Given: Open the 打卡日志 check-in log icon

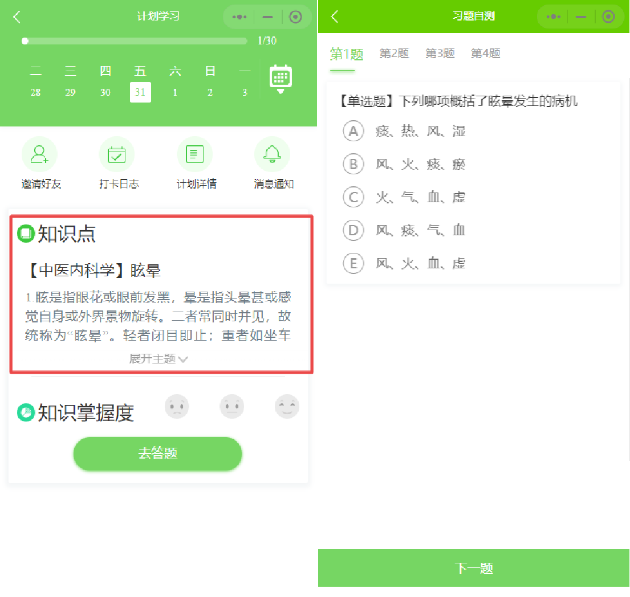Looking at the screenshot, I should (118, 154).
